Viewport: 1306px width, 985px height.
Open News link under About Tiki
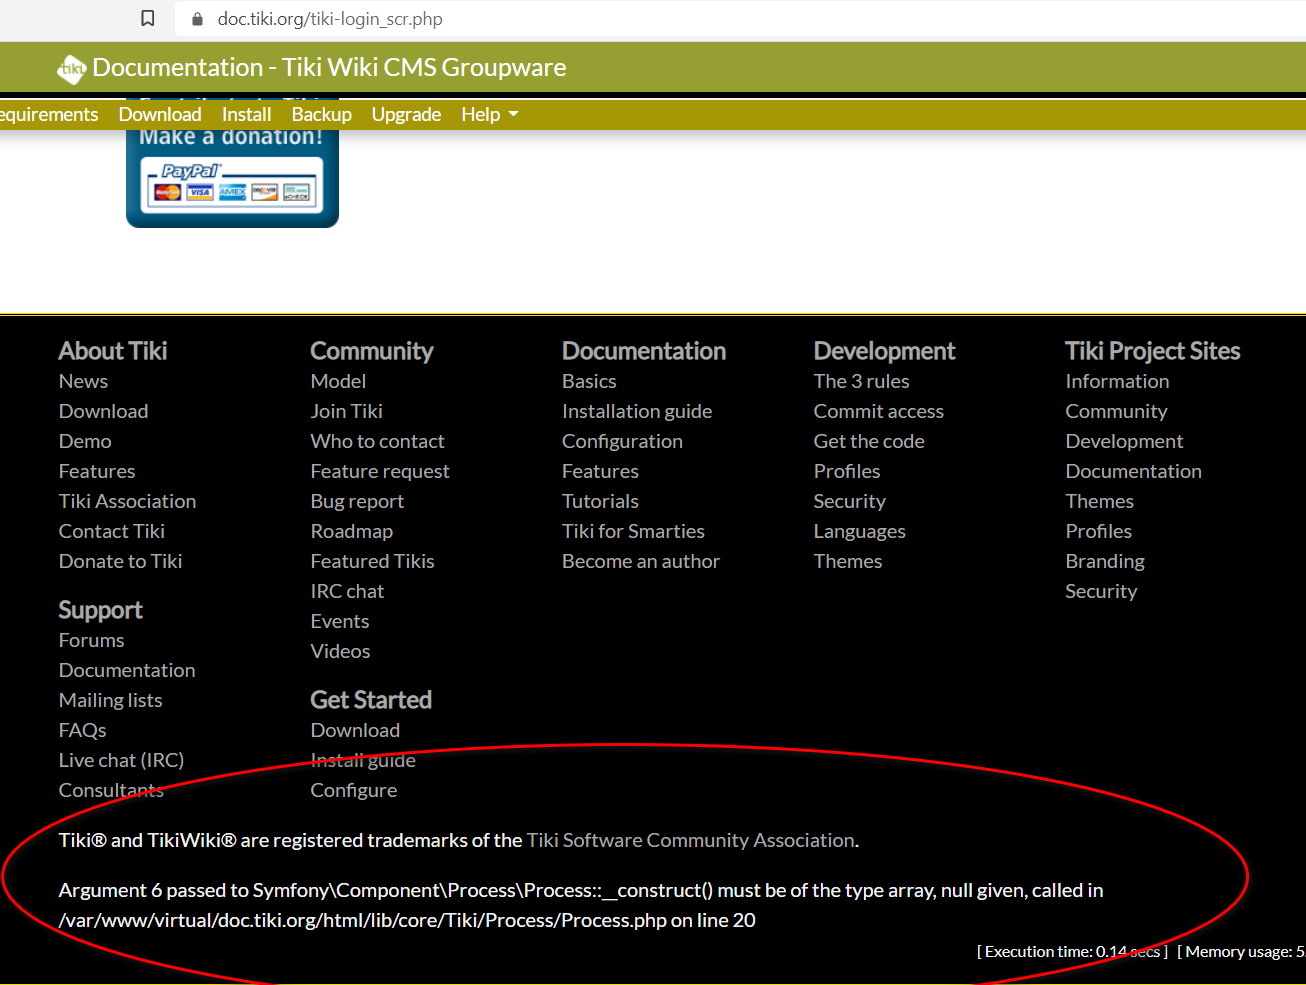(83, 381)
